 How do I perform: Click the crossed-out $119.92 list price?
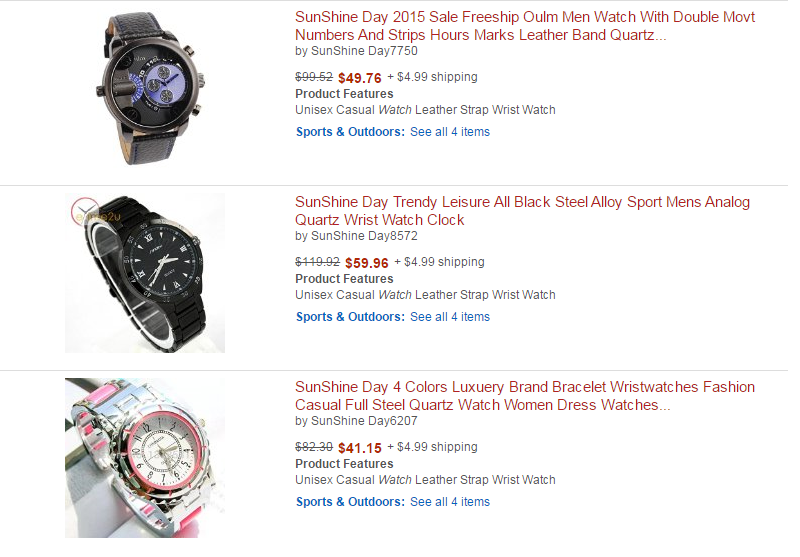click(317, 262)
